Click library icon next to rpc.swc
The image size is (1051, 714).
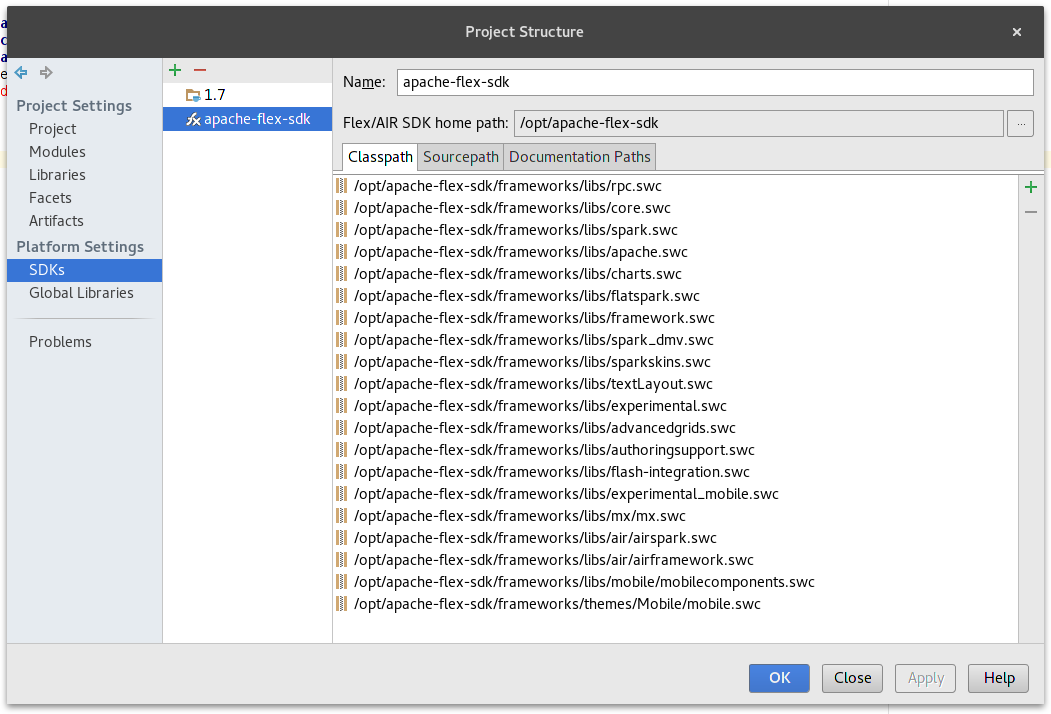tap(342, 186)
